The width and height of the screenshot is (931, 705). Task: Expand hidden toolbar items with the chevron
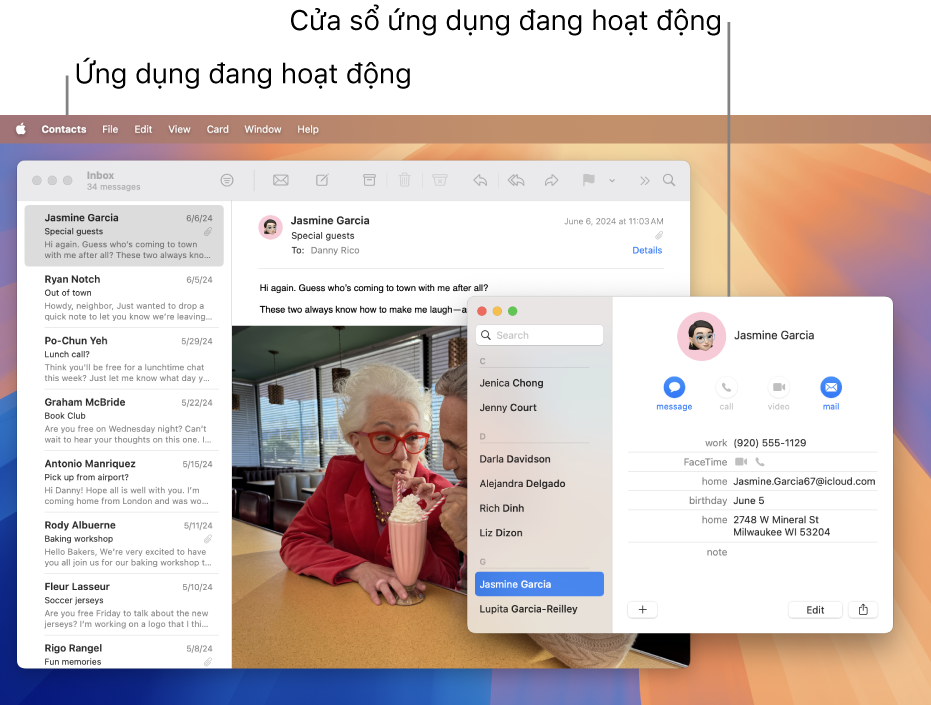pyautogui.click(x=644, y=180)
